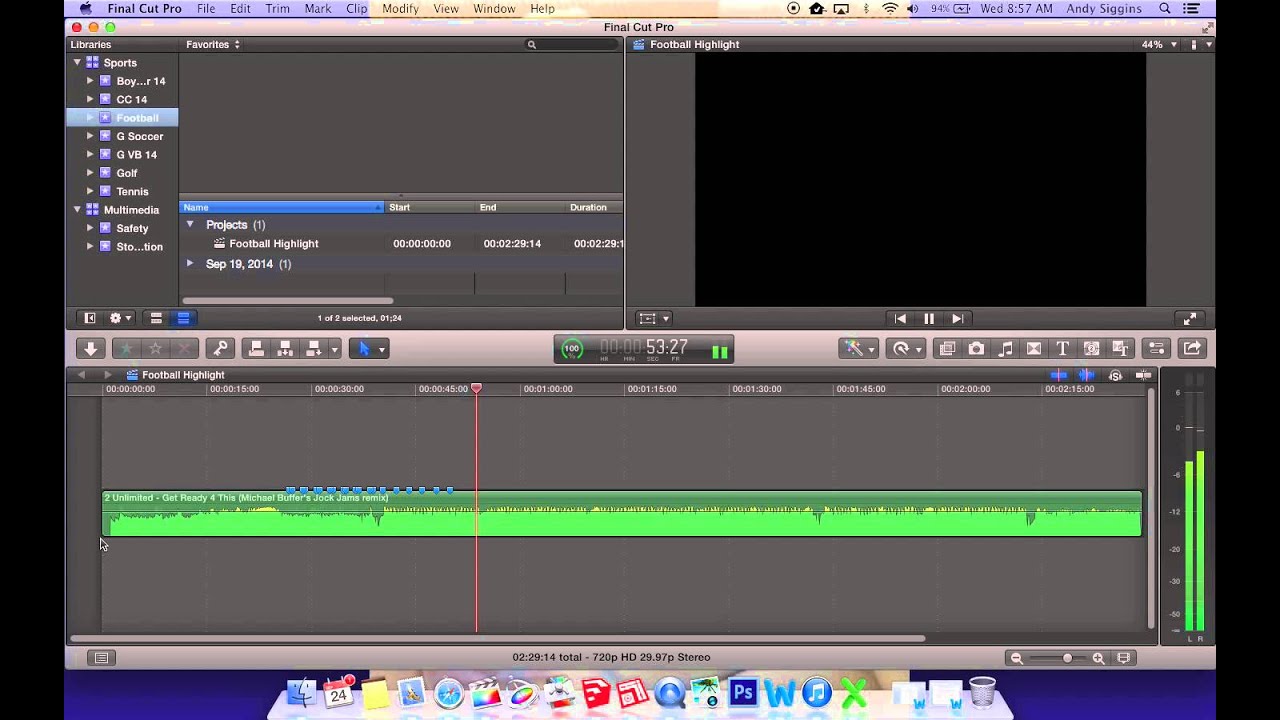Launch Photoshop from the dock

click(743, 692)
